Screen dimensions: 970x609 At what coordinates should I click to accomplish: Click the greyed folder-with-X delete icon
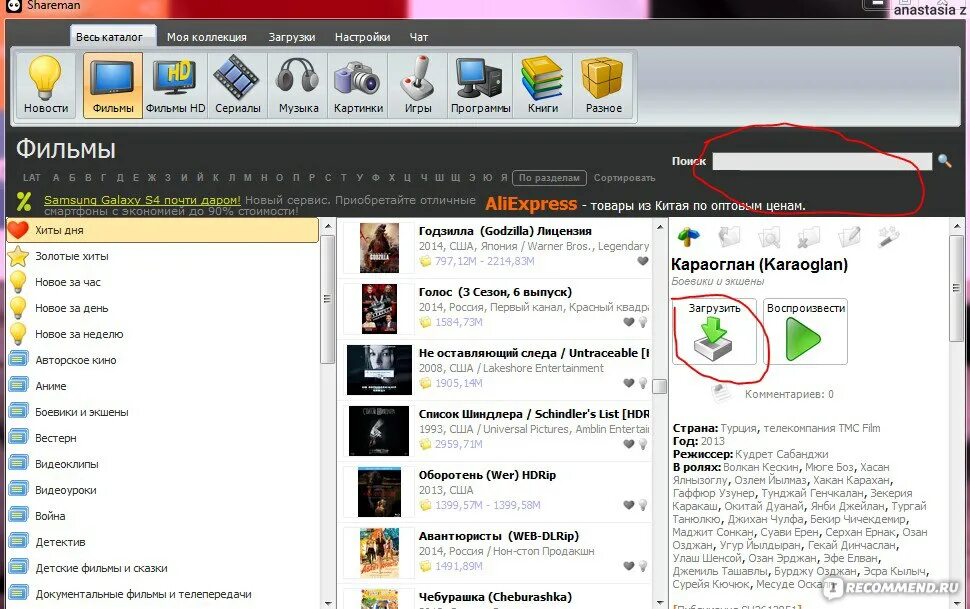pos(809,236)
